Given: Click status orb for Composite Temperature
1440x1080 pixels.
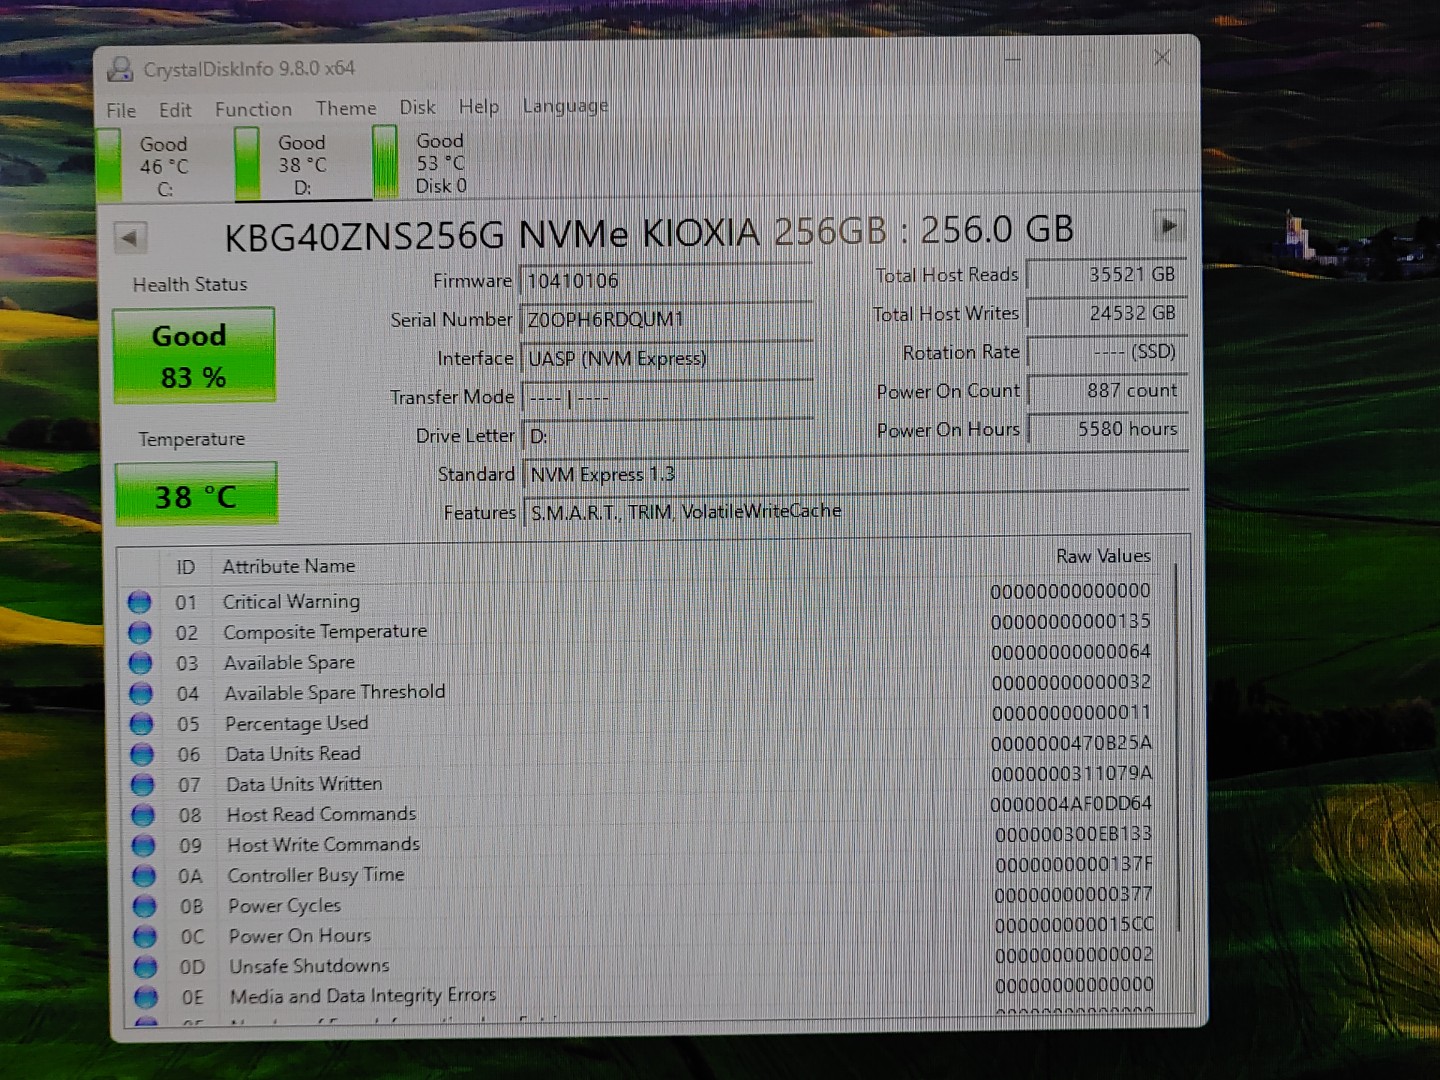Looking at the screenshot, I should pos(140,633).
